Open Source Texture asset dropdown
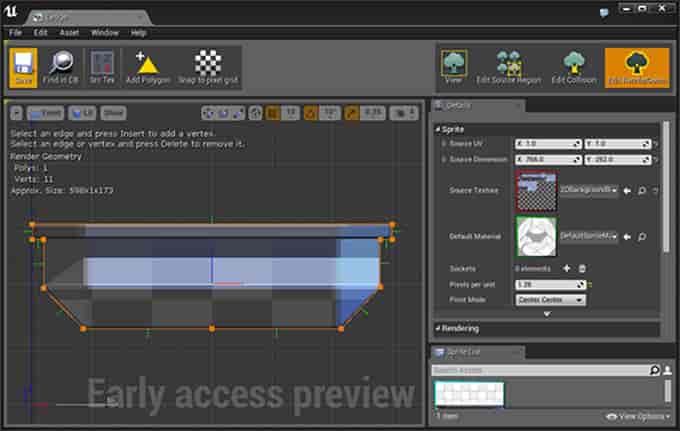 pyautogui.click(x=589, y=190)
